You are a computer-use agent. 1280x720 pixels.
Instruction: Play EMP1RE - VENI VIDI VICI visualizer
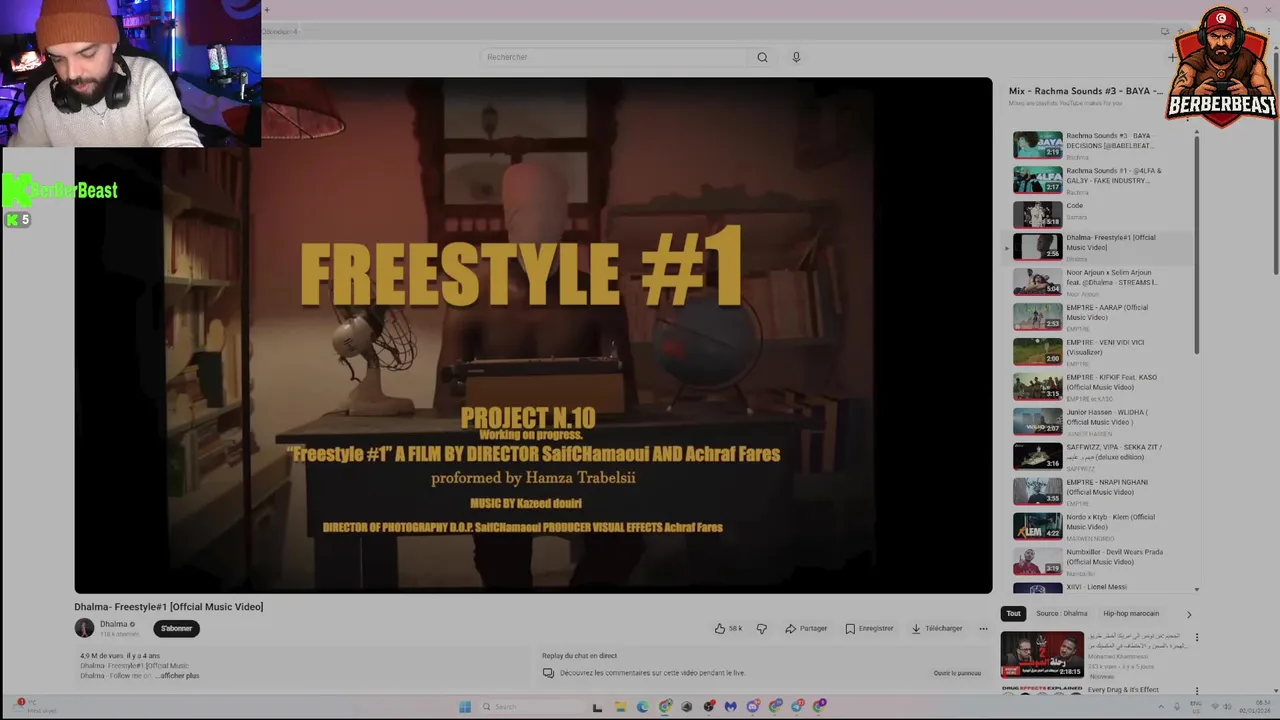click(1100, 352)
